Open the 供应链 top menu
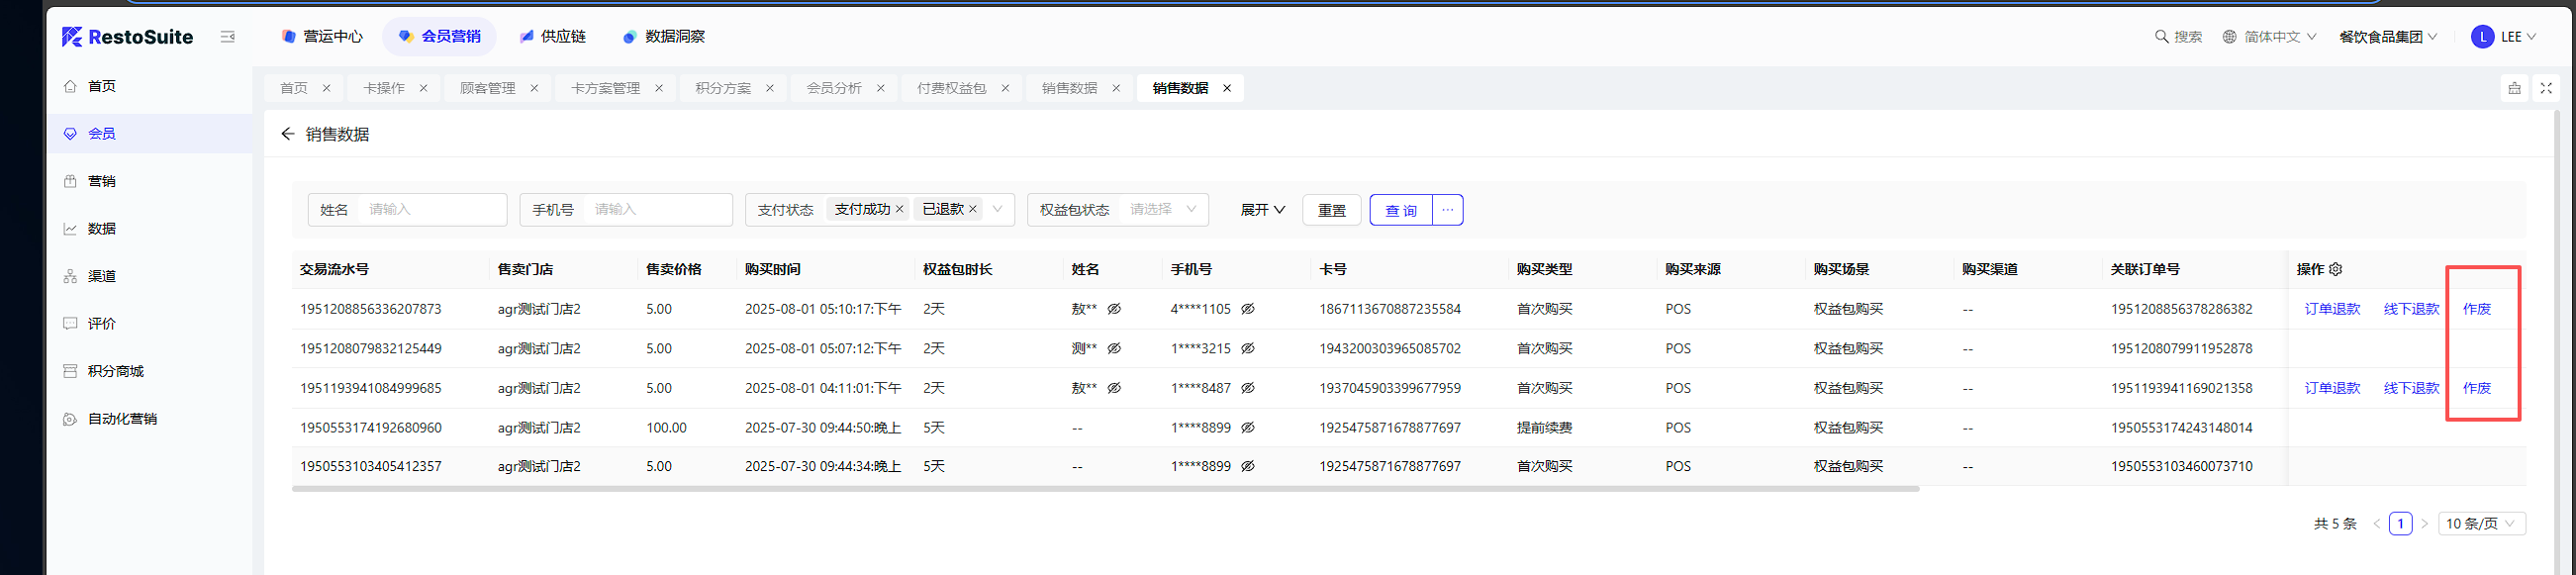Viewport: 2576px width, 575px height. [x=553, y=37]
